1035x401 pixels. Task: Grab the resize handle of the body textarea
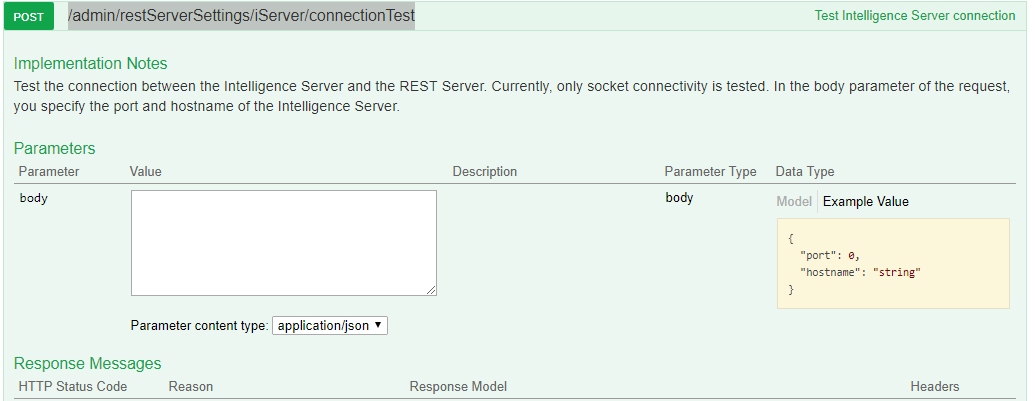(x=432, y=291)
